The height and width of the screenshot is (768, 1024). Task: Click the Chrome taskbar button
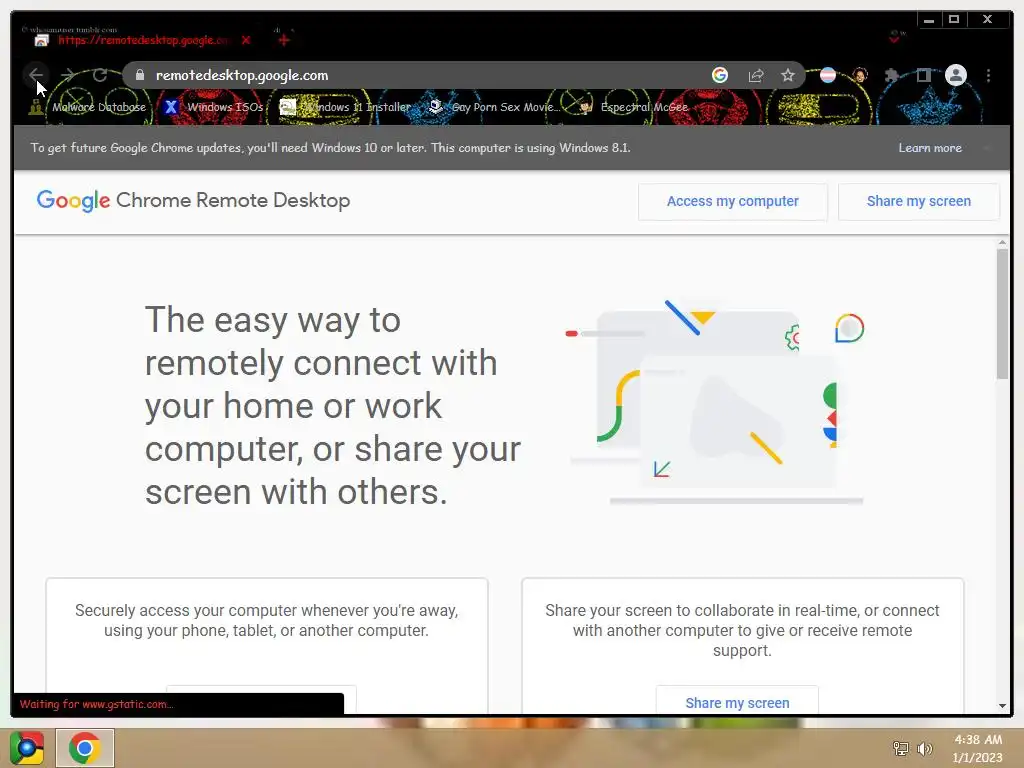pyautogui.click(x=84, y=748)
